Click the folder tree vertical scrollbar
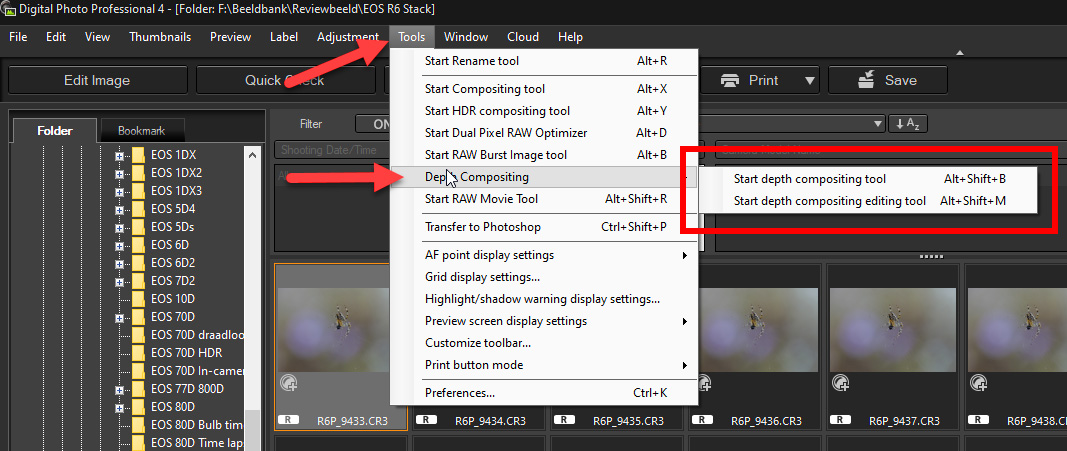 252,300
